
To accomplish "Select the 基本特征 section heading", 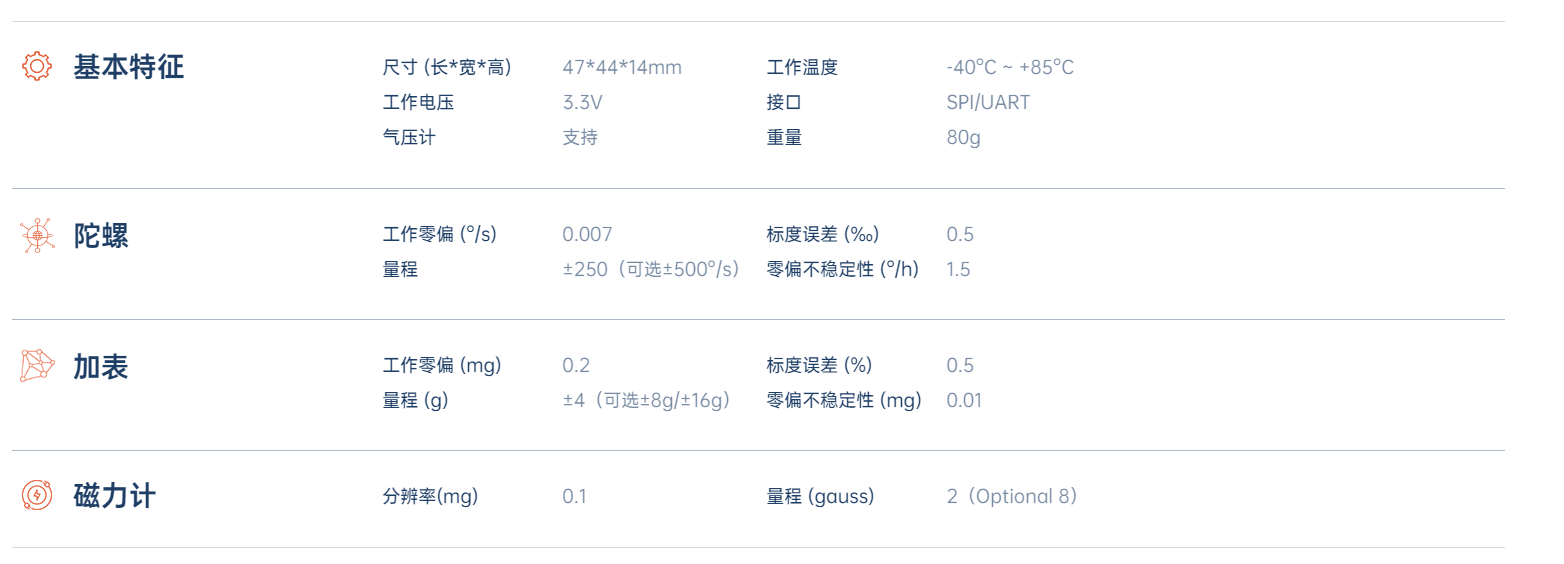I will pyautogui.click(x=129, y=67).
